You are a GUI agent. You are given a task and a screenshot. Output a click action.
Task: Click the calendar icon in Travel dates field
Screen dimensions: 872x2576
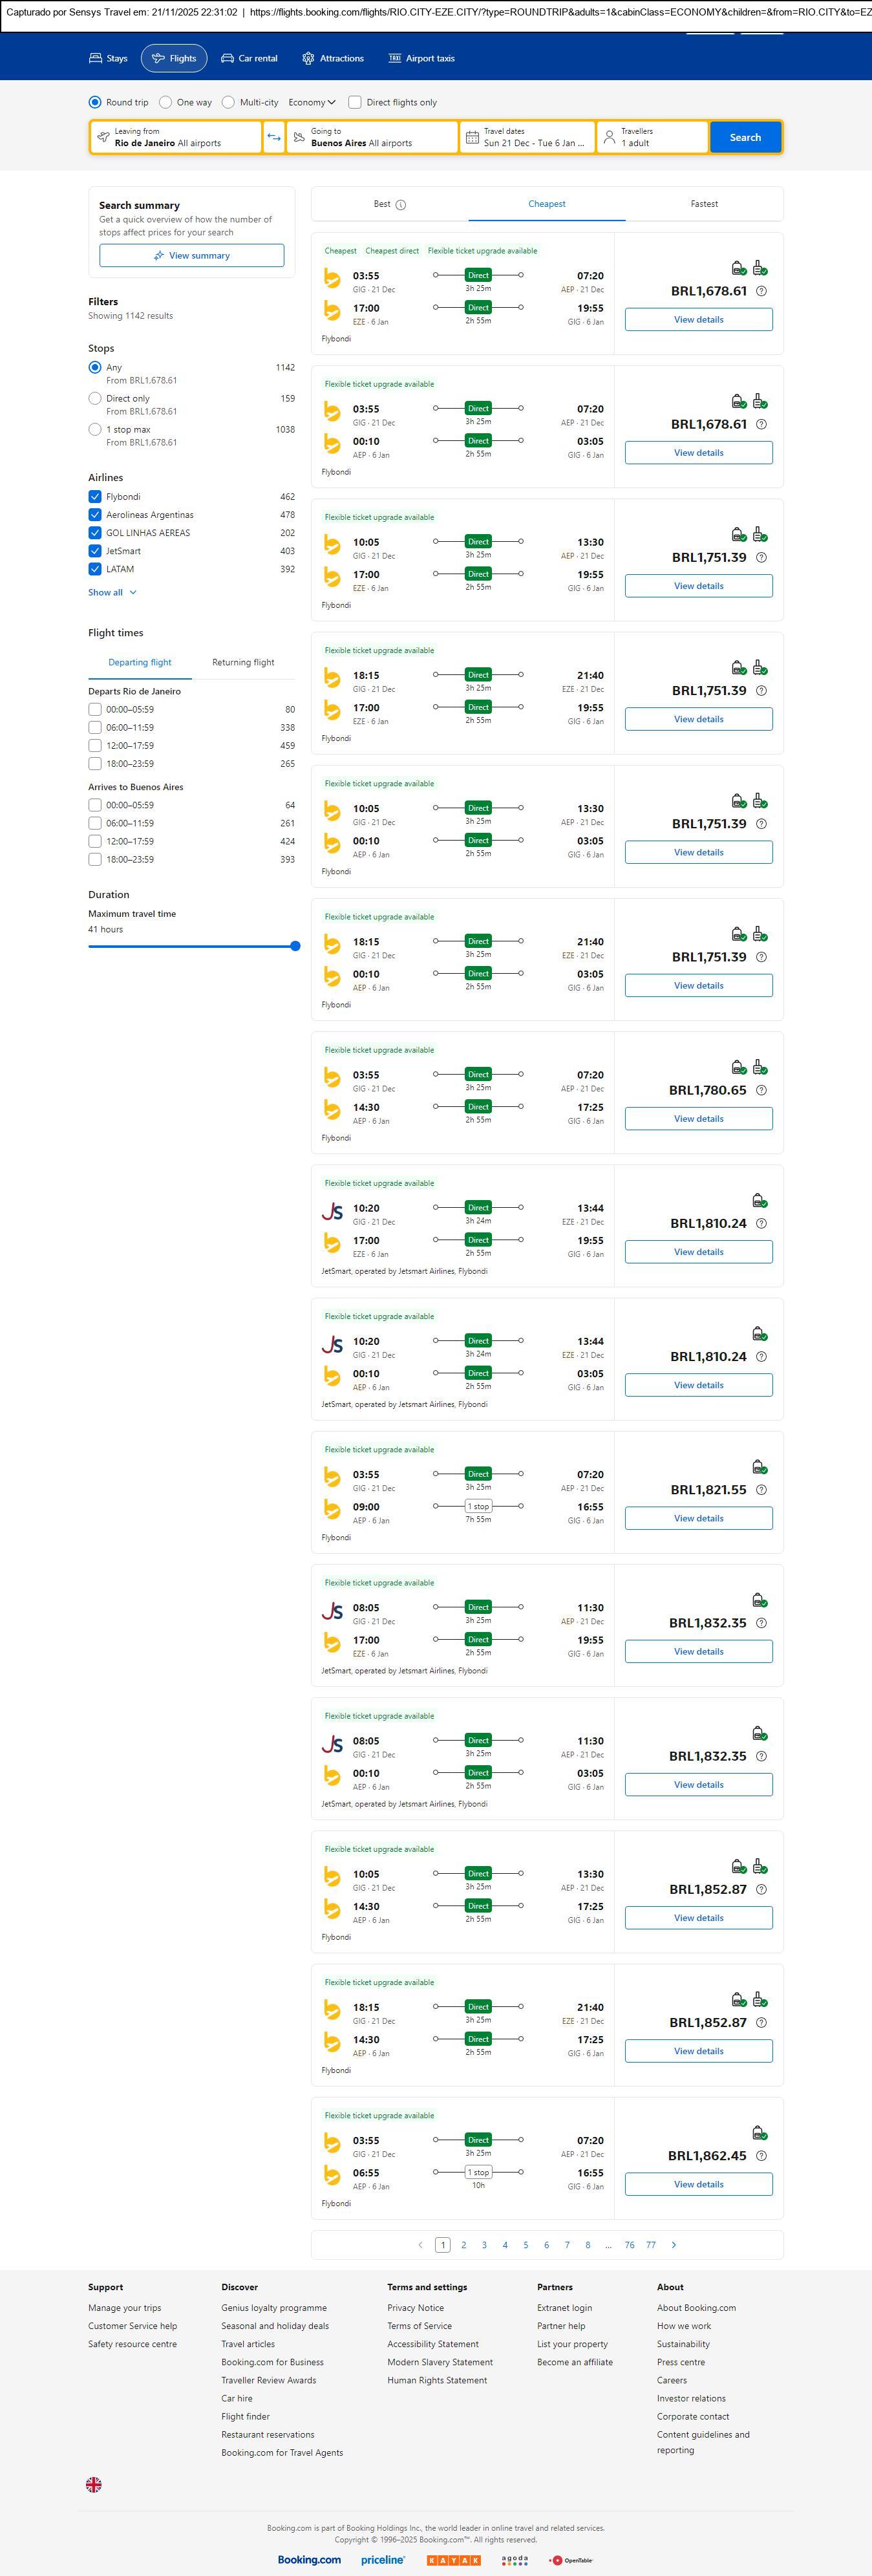(x=472, y=137)
